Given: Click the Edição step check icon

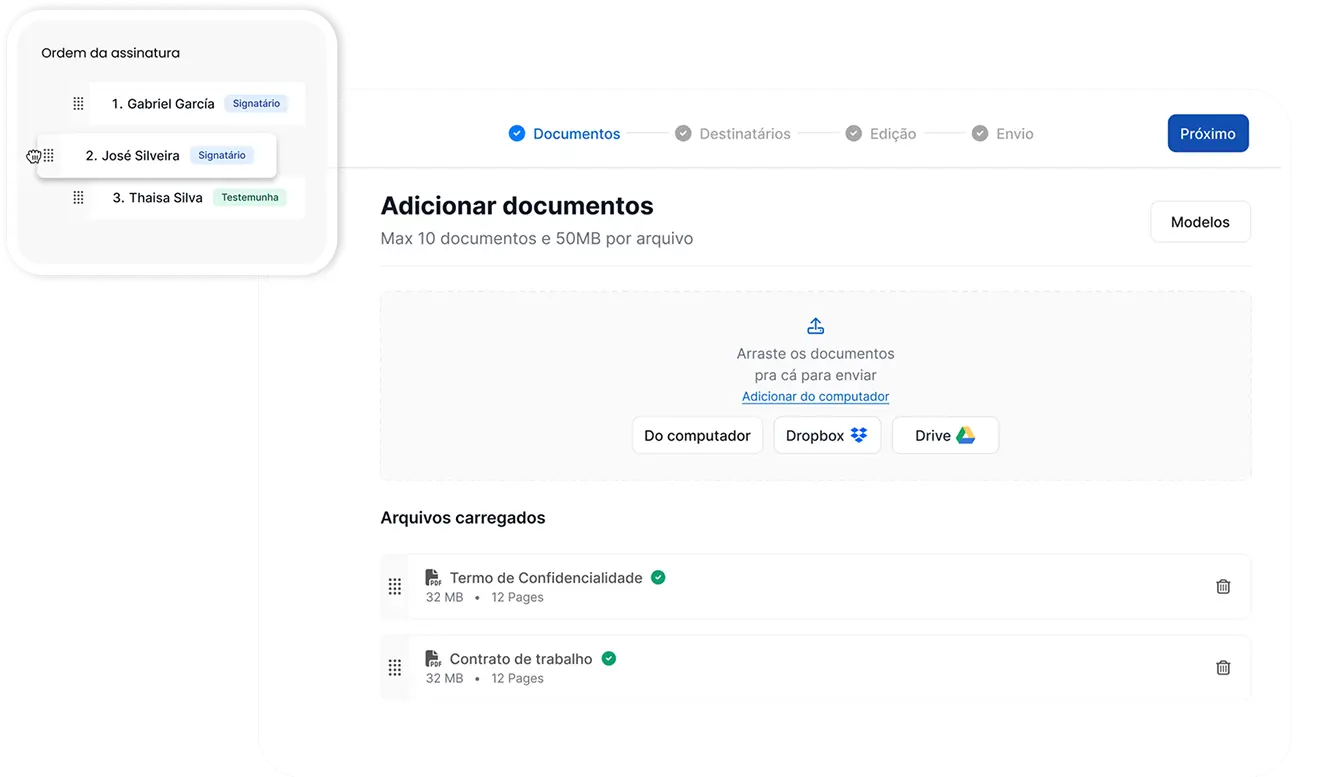Looking at the screenshot, I should coord(854,133).
